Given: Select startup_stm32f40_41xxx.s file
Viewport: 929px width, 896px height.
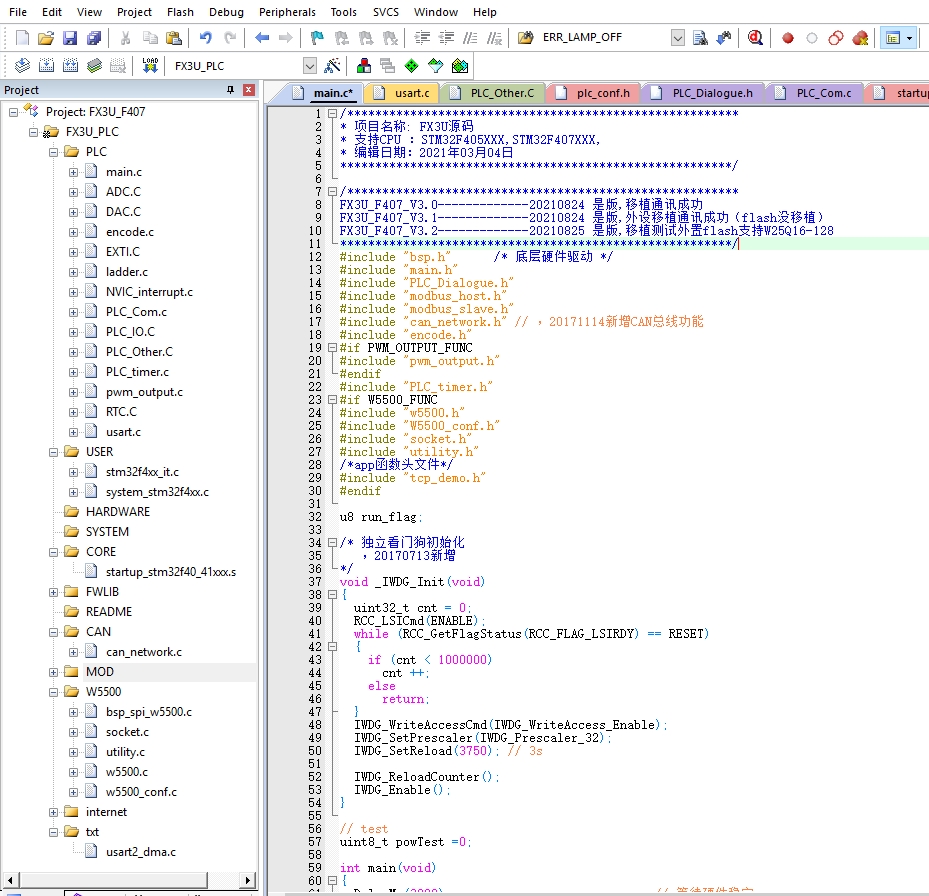Looking at the screenshot, I should [171, 572].
